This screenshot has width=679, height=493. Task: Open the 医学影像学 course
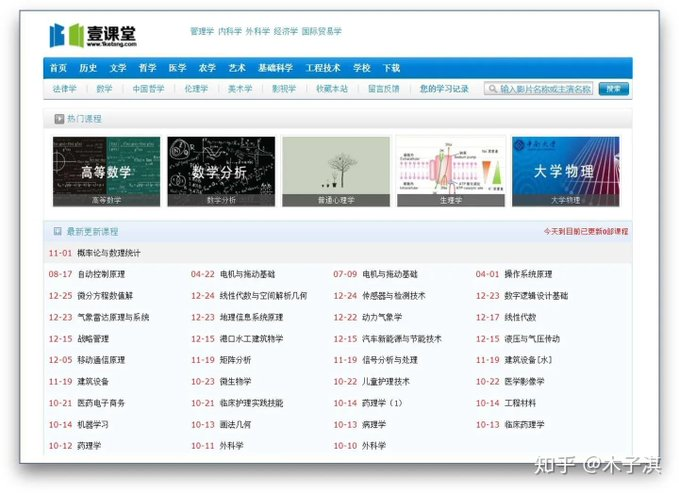pyautogui.click(x=524, y=382)
